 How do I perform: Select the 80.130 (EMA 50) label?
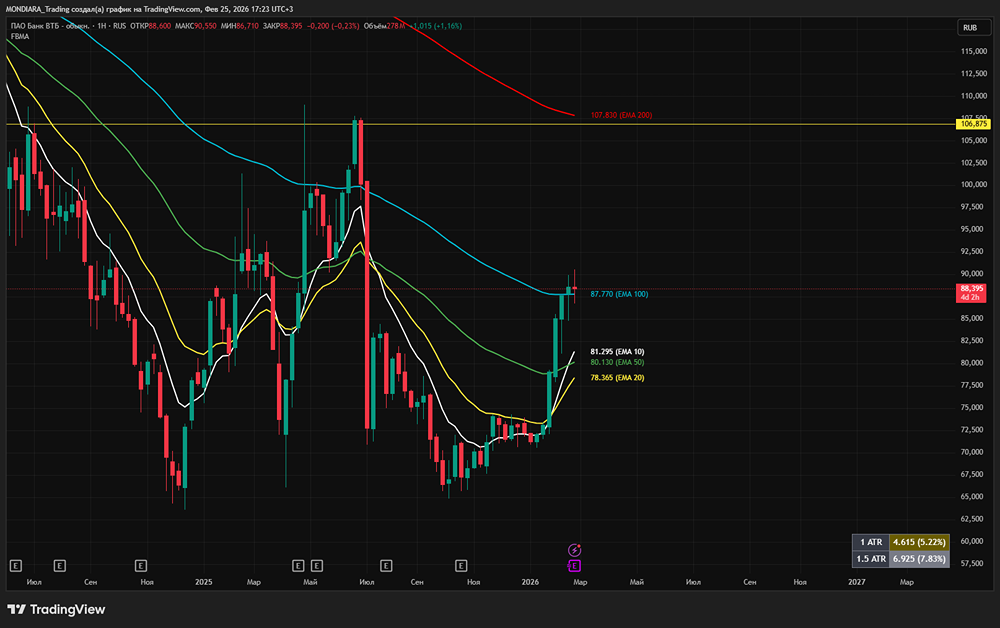pyautogui.click(x=617, y=362)
